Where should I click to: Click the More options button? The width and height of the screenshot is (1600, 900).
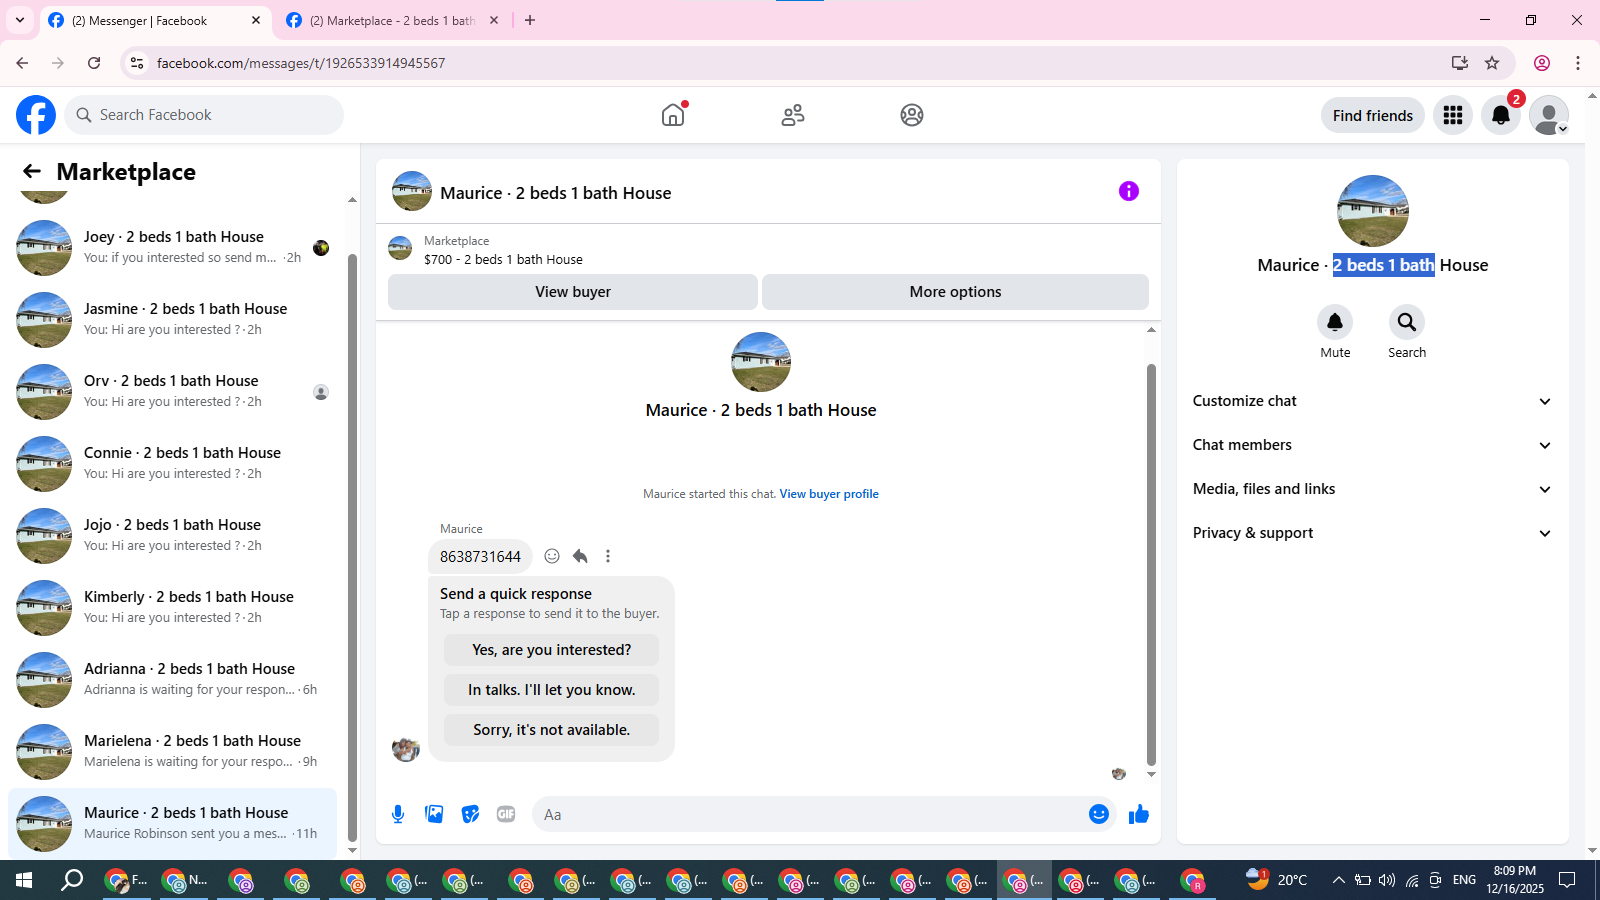click(x=955, y=292)
